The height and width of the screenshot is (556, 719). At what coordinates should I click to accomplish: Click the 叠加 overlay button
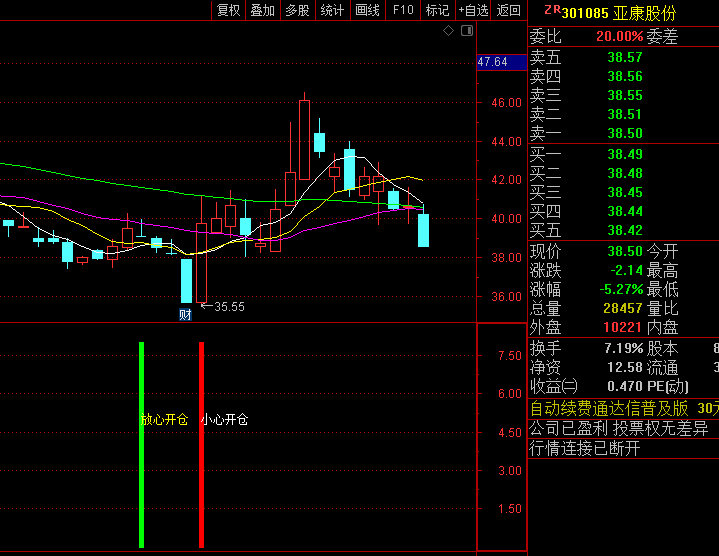click(263, 10)
